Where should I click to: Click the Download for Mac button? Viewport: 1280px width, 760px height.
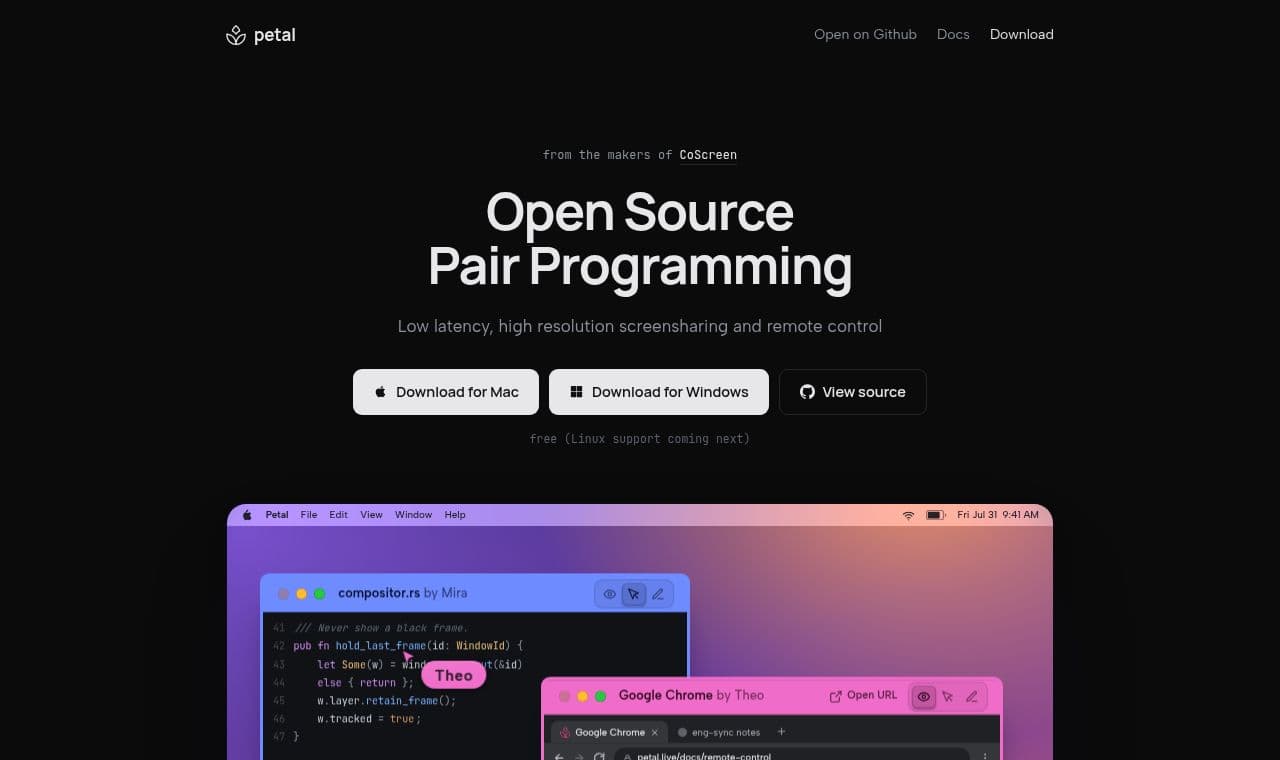[446, 392]
